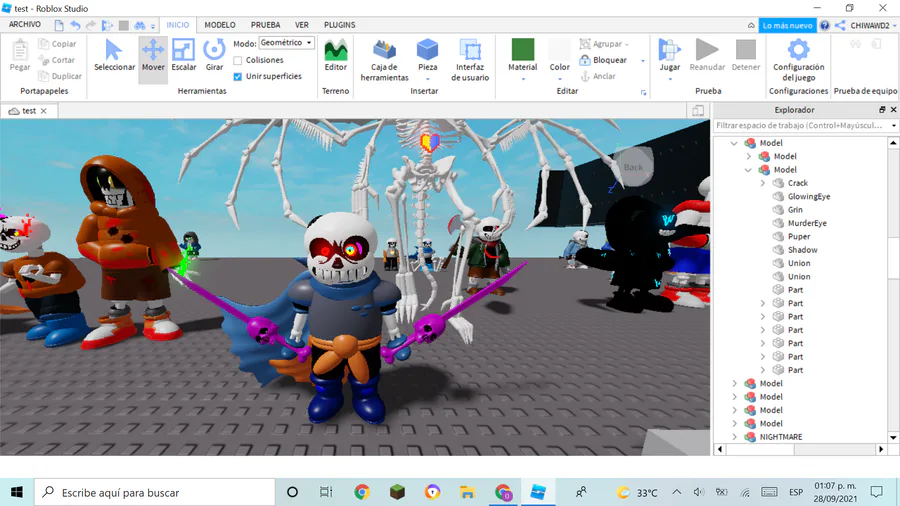Switch to the PLUGINS tab
Viewport: 900px width, 506px height.
340,25
